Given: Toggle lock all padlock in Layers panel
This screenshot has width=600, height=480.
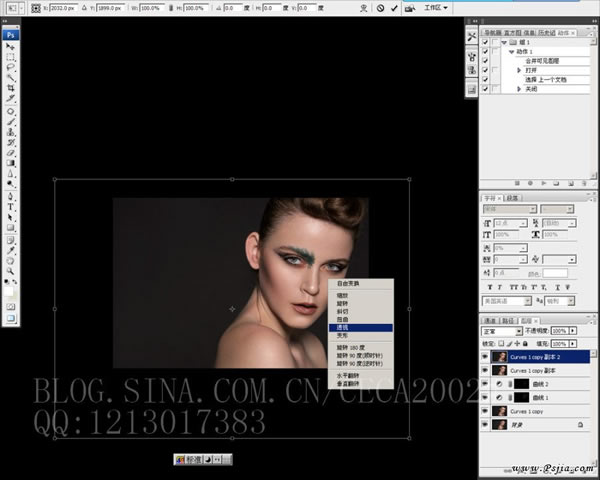Looking at the screenshot, I should (x=525, y=344).
